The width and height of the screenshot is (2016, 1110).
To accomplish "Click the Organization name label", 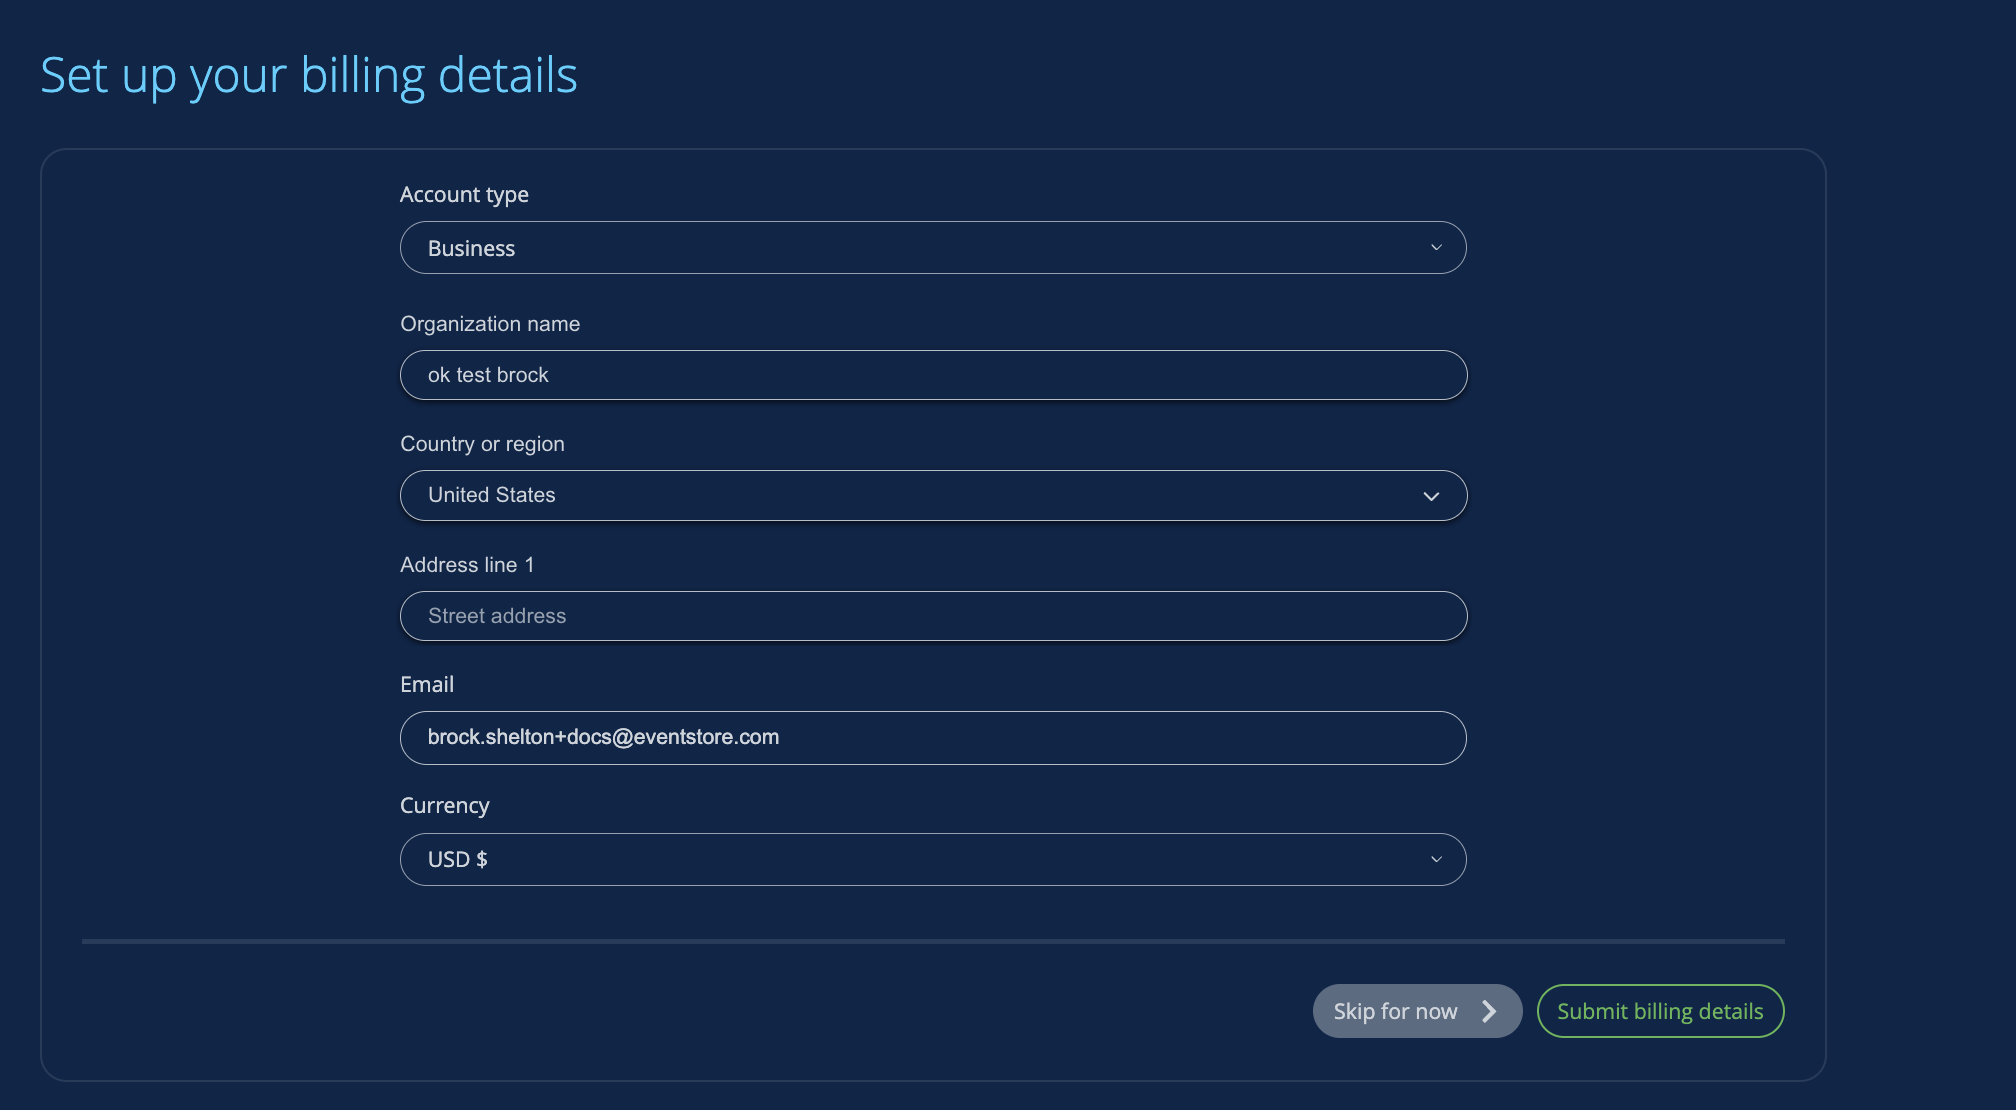I will tap(490, 324).
